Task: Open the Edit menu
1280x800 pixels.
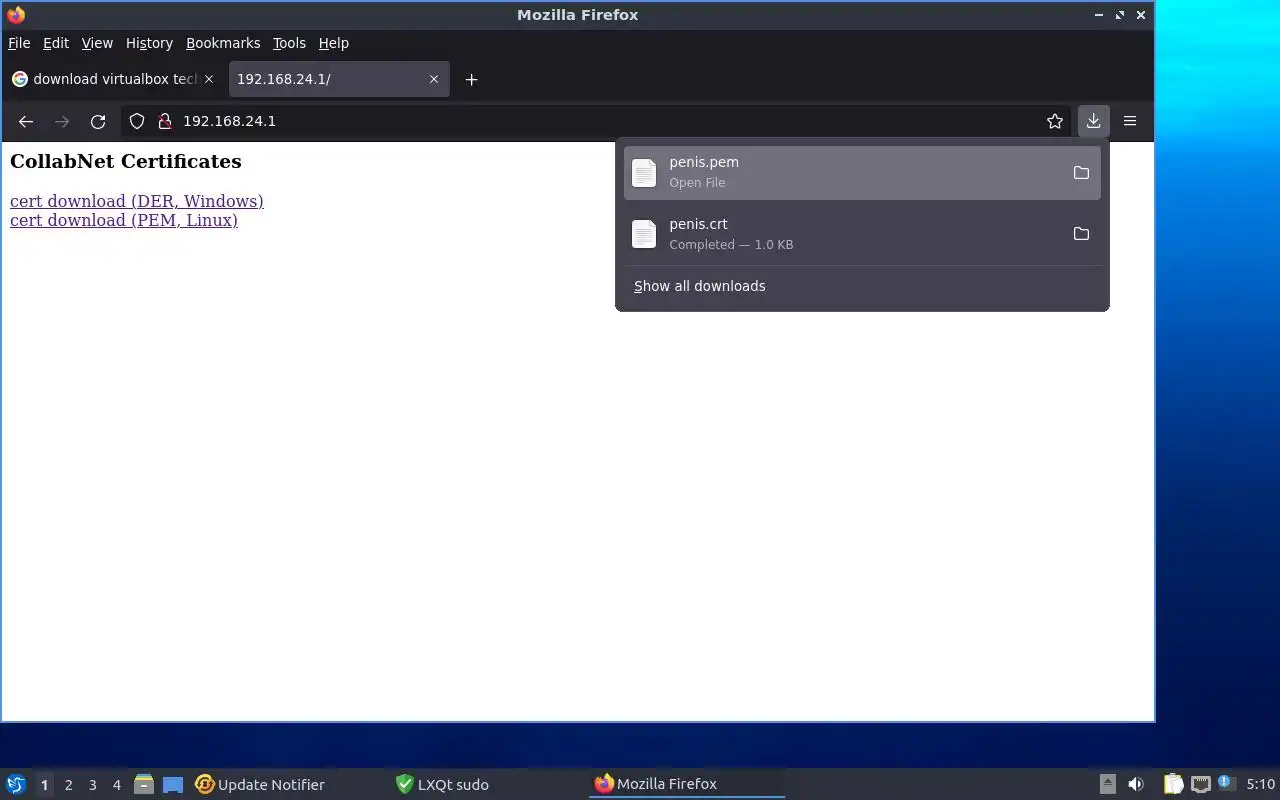Action: coord(56,43)
